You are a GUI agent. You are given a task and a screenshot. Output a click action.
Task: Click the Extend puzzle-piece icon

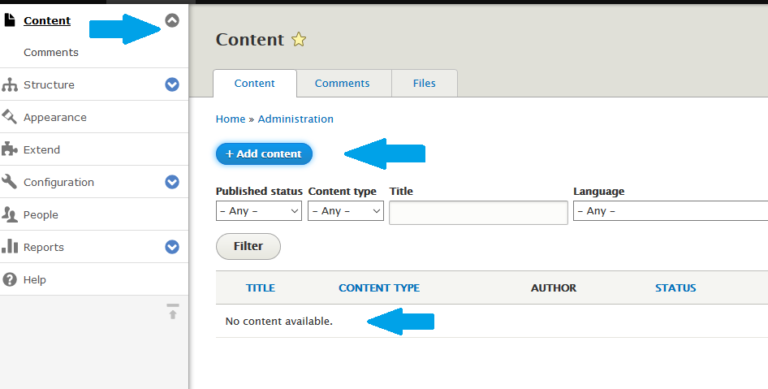point(9,149)
